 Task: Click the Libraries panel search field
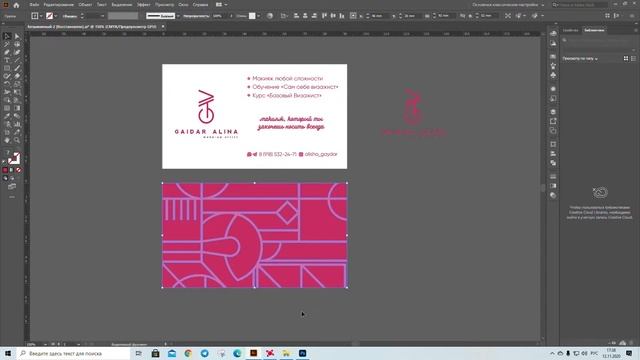tap(599, 40)
